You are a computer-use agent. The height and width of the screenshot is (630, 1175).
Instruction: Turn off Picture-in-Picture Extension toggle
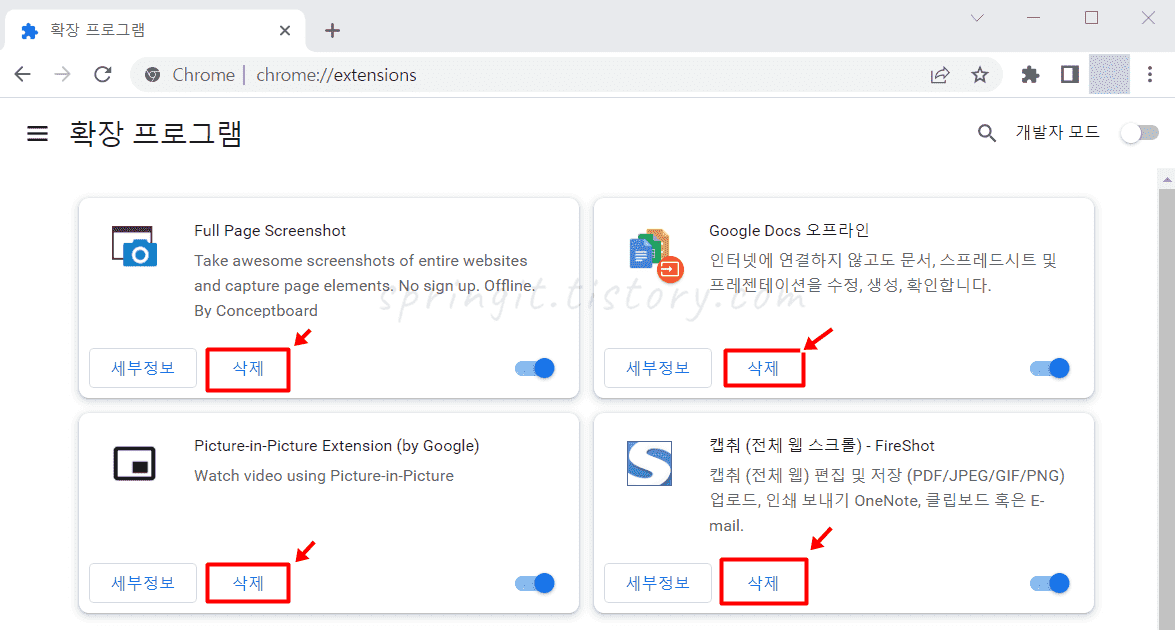click(535, 584)
